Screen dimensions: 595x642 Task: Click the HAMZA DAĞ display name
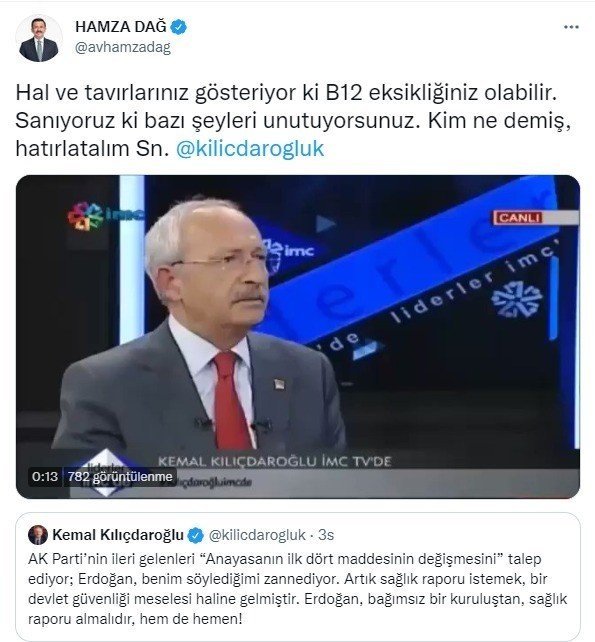click(x=121, y=27)
